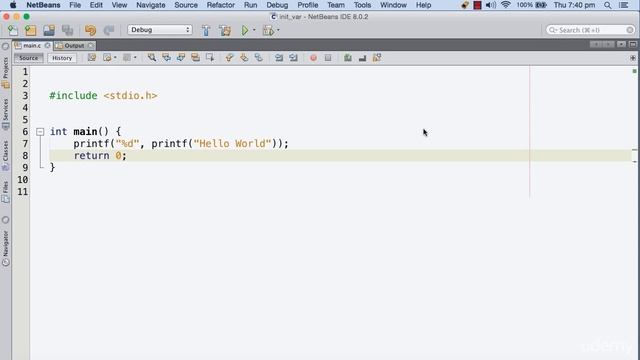Screen dimensions: 640x360
Task: Switch to the main.c editor tab
Action: click(32, 46)
